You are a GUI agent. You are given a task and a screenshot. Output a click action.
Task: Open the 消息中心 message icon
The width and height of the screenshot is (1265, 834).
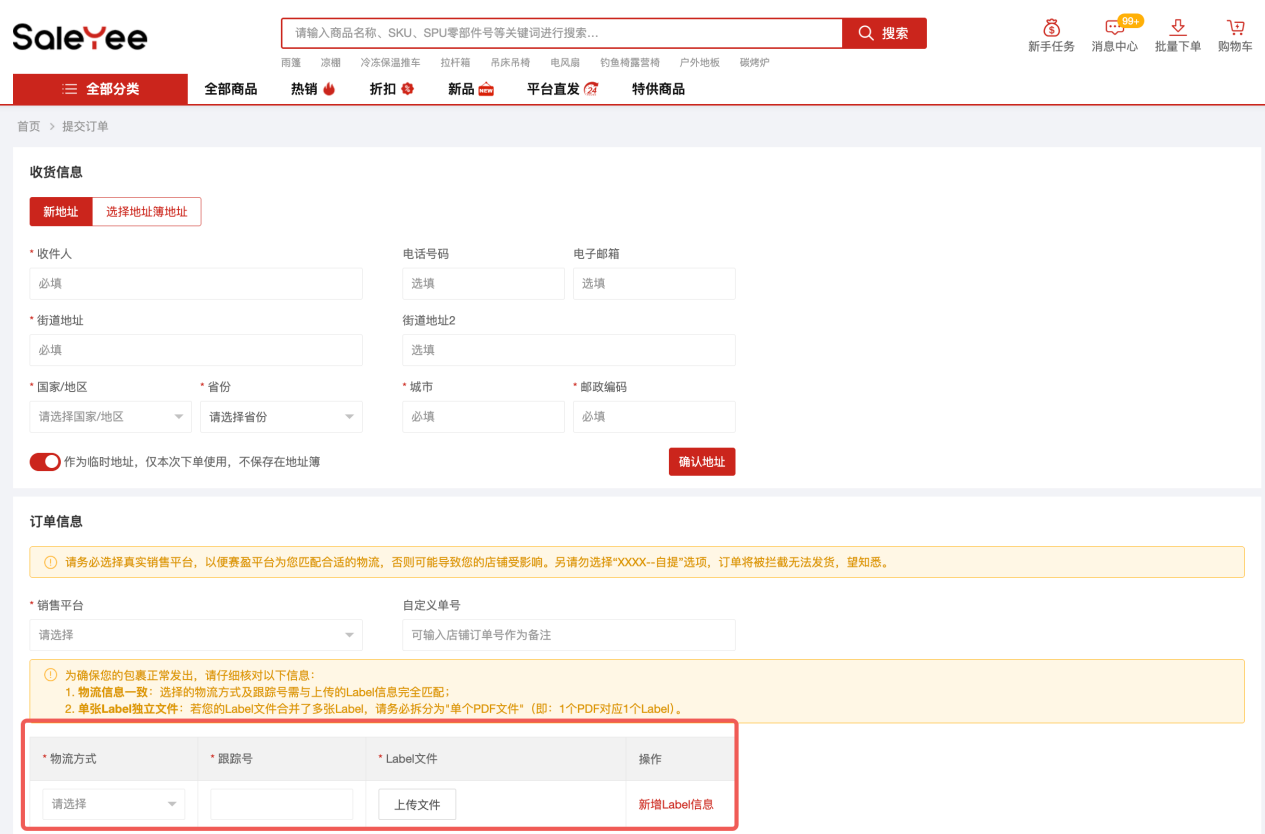(x=1114, y=28)
